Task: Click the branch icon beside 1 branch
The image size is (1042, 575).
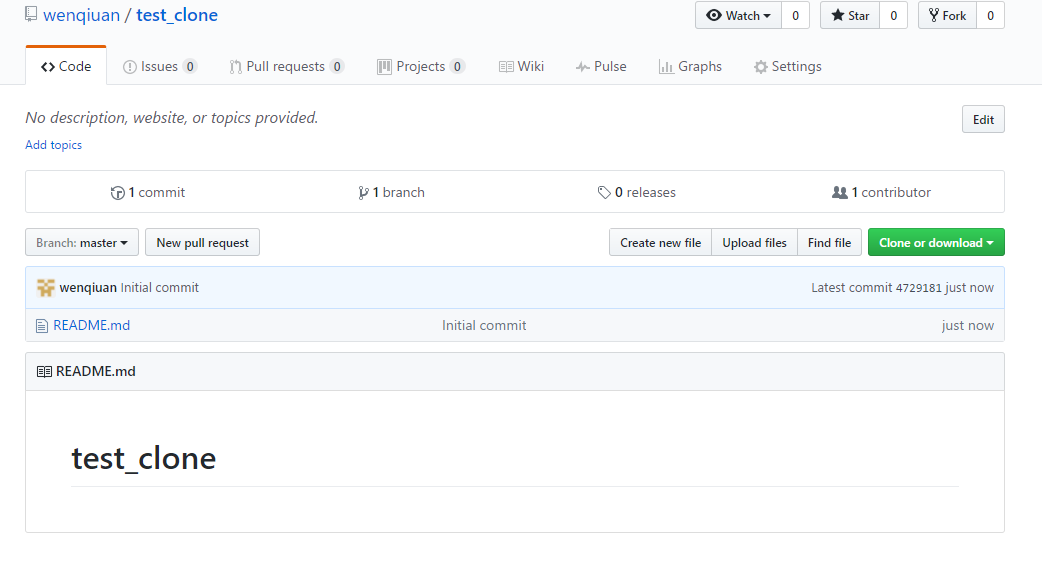Action: click(x=363, y=193)
